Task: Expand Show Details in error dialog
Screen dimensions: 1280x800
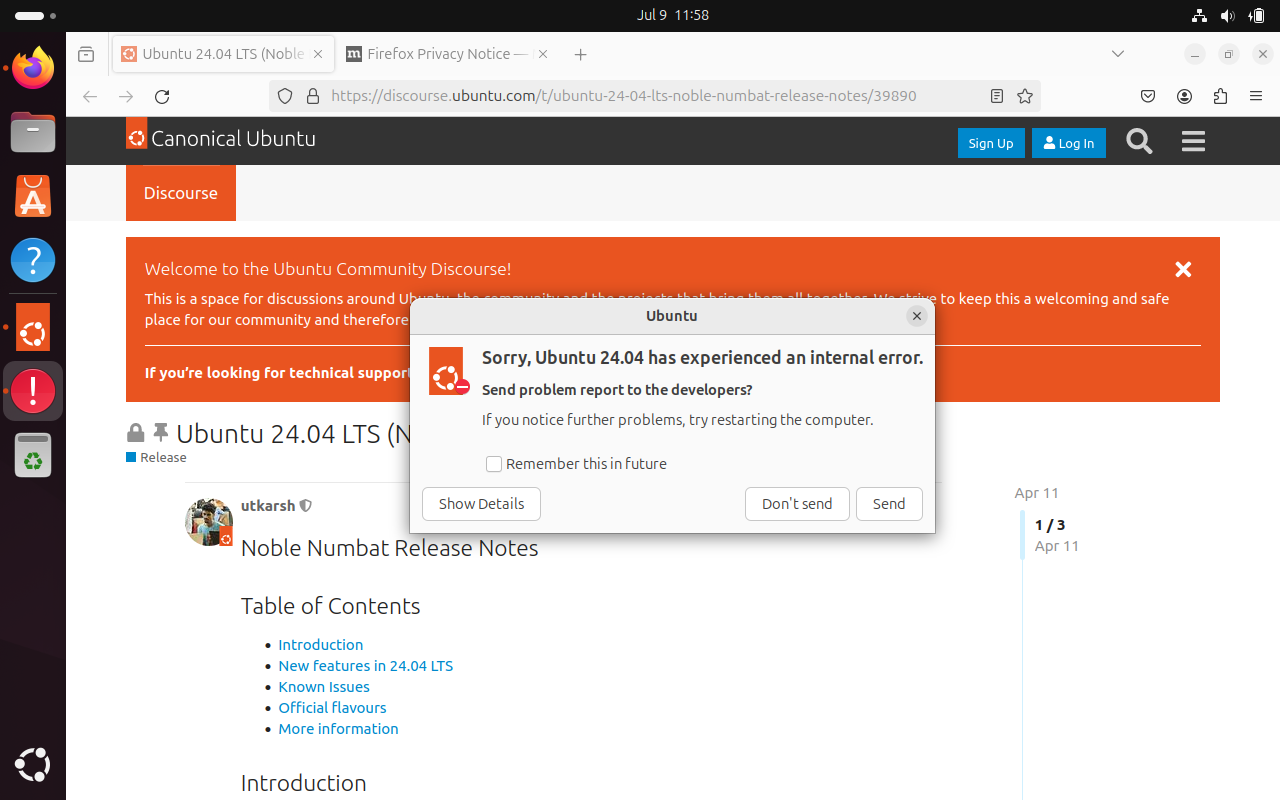Action: (481, 504)
